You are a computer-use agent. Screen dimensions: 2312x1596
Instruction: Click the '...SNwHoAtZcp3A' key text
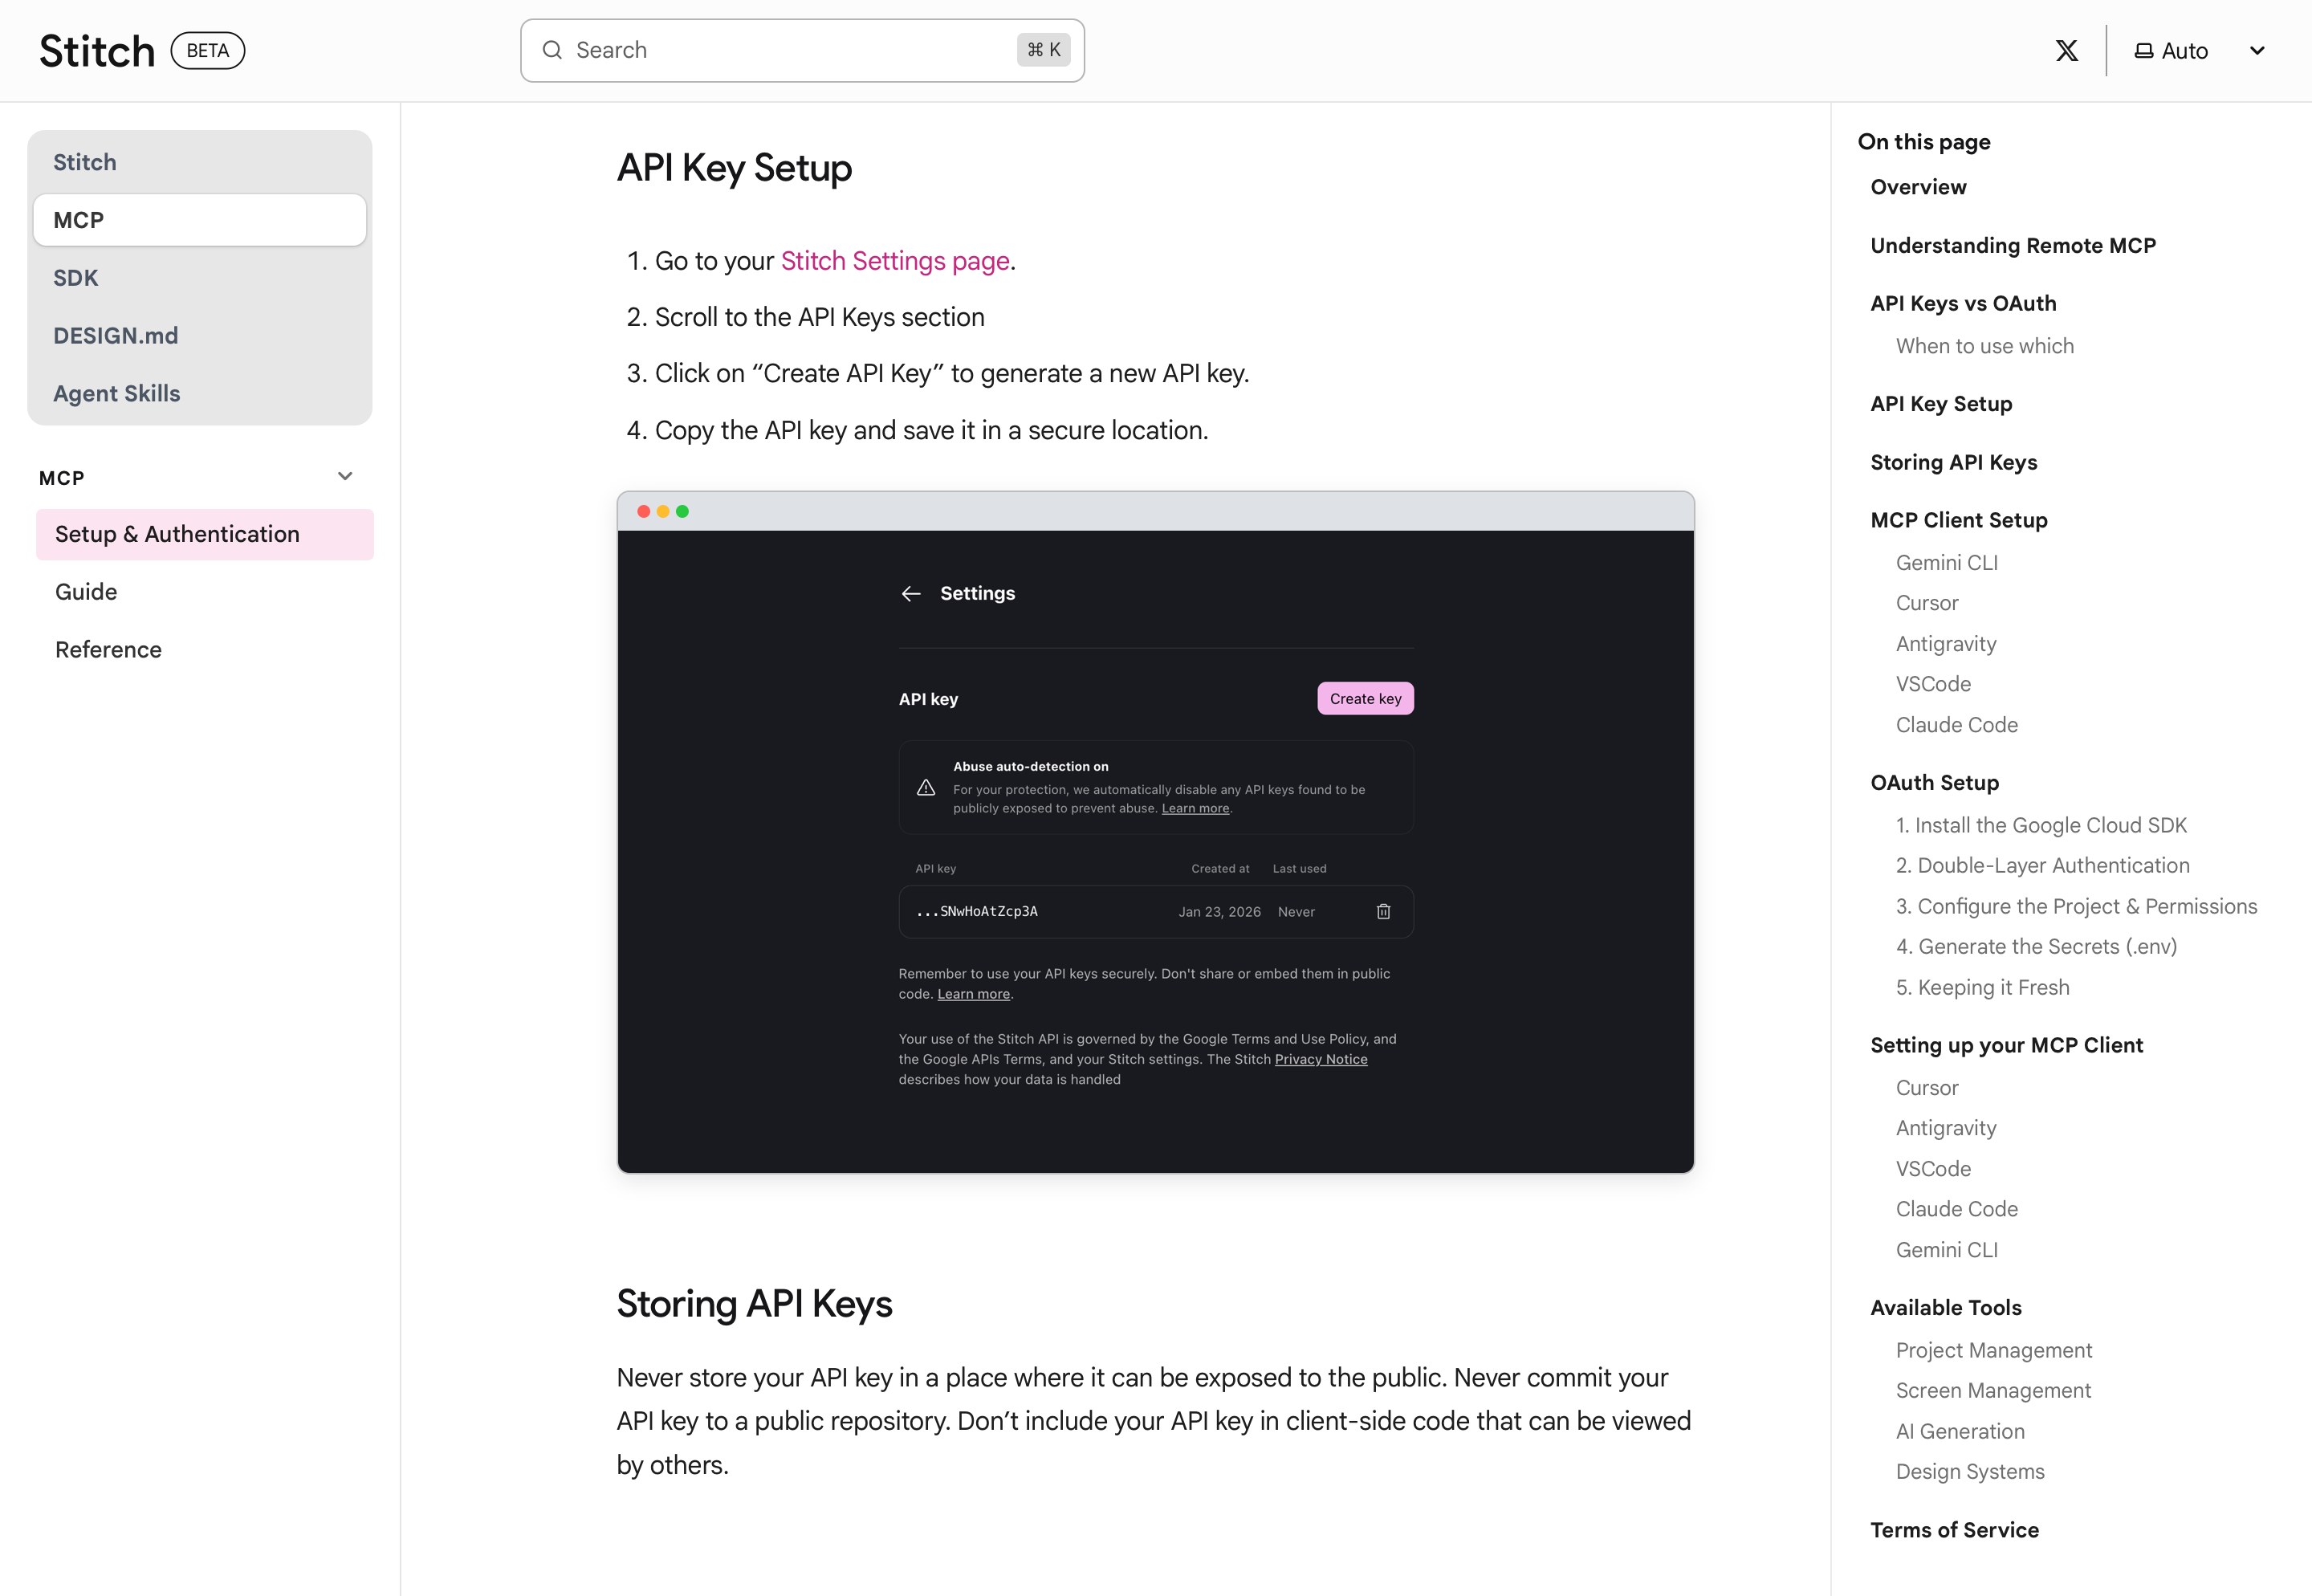coord(977,912)
